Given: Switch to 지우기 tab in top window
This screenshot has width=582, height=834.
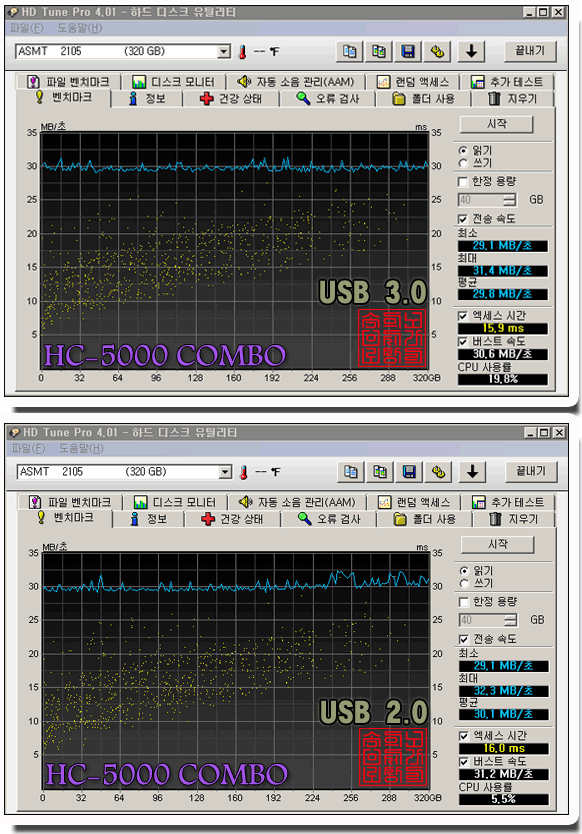Looking at the screenshot, I should click(513, 98).
